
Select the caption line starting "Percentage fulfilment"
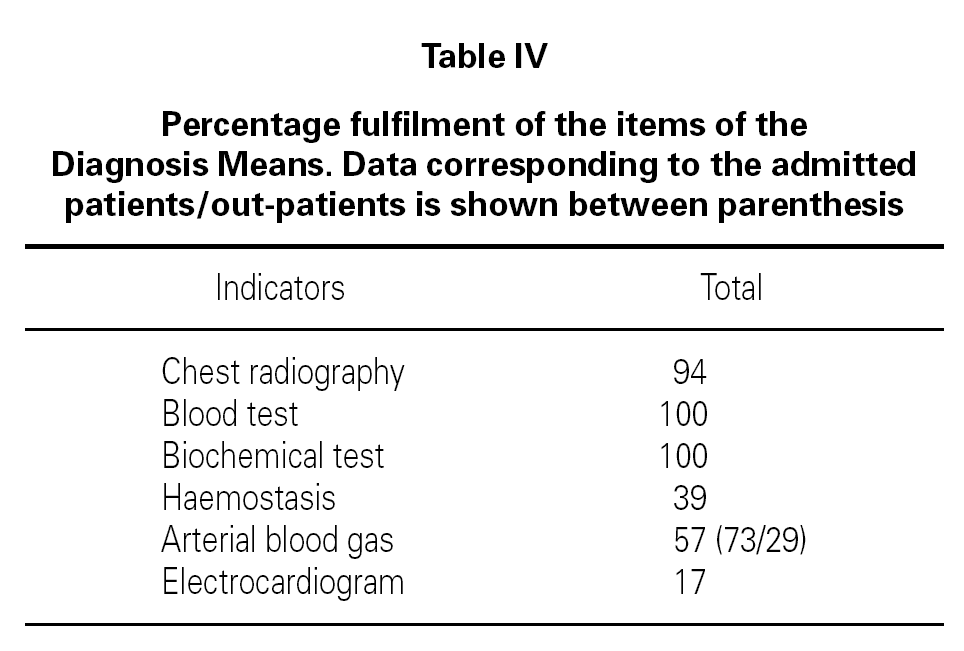[484, 126]
